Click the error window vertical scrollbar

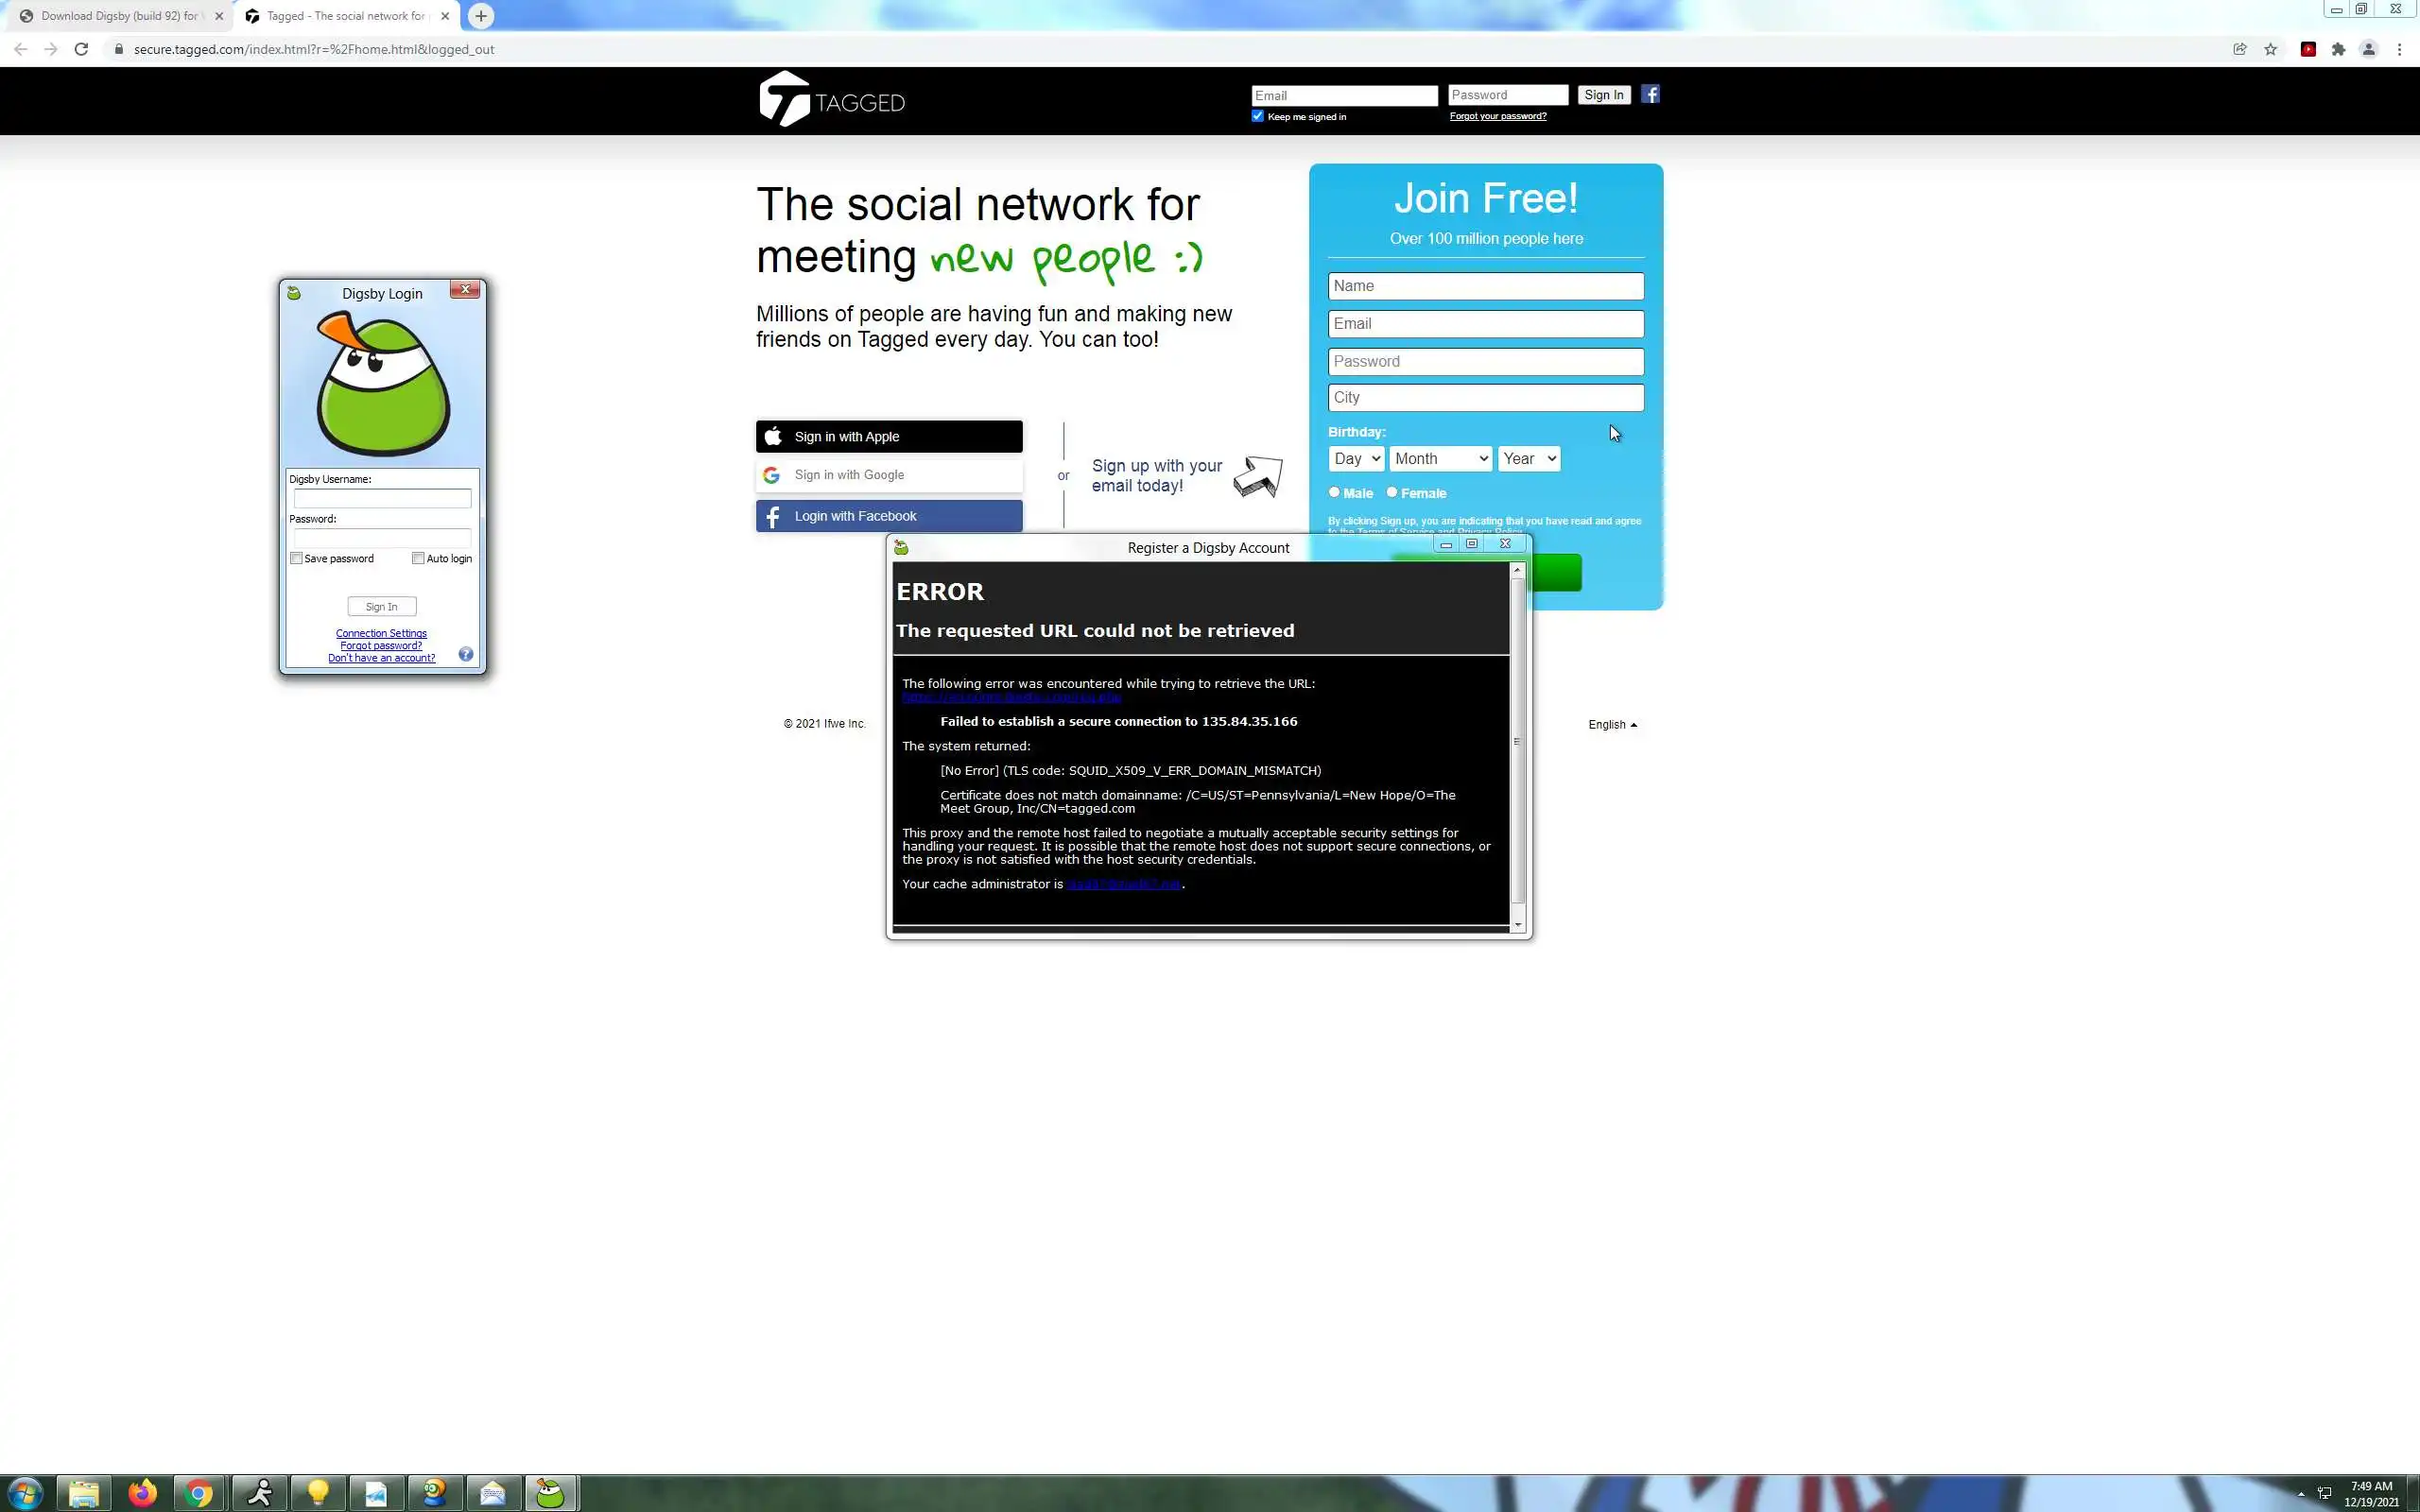pos(1517,740)
